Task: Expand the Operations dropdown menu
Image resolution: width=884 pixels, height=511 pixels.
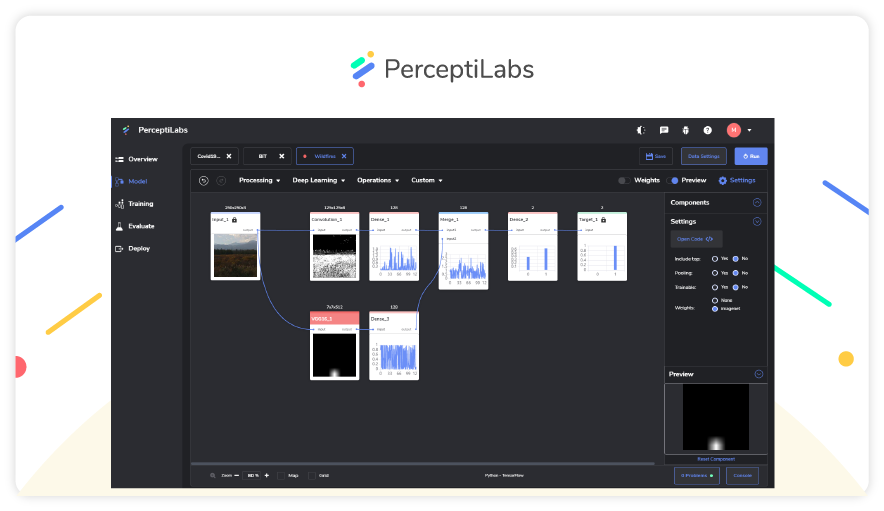Action: click(378, 181)
